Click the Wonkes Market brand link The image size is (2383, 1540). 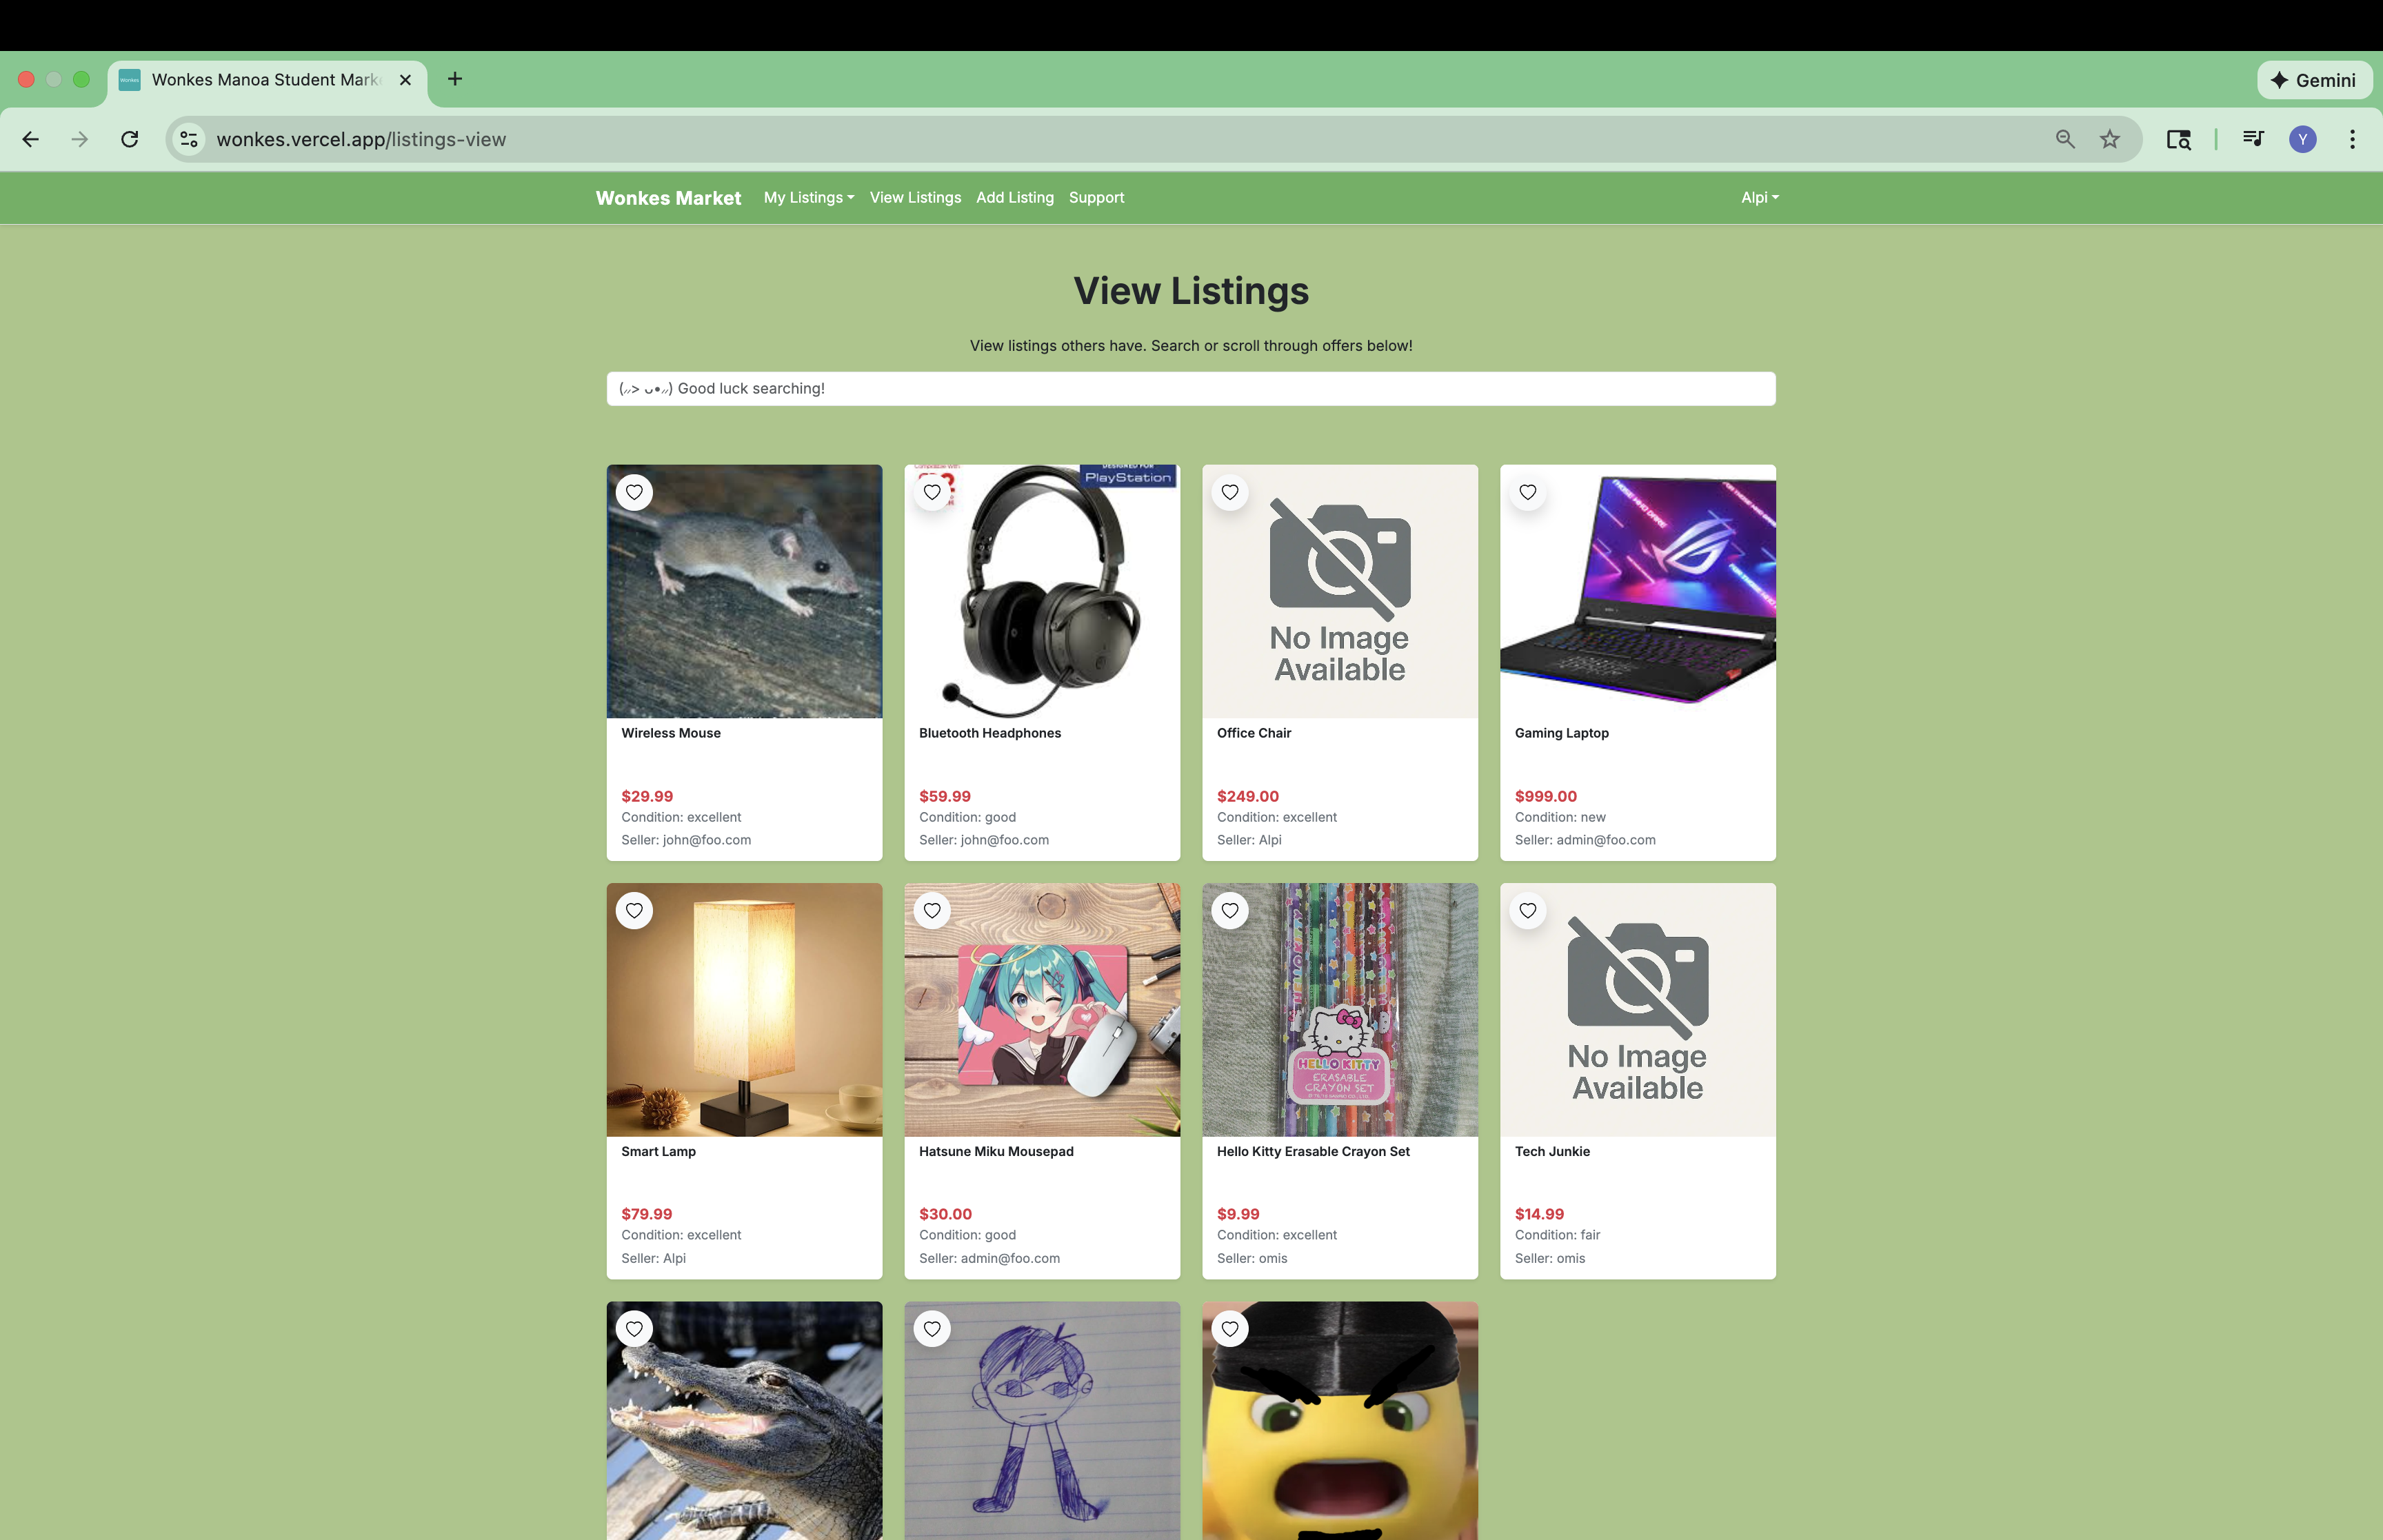pyautogui.click(x=668, y=198)
